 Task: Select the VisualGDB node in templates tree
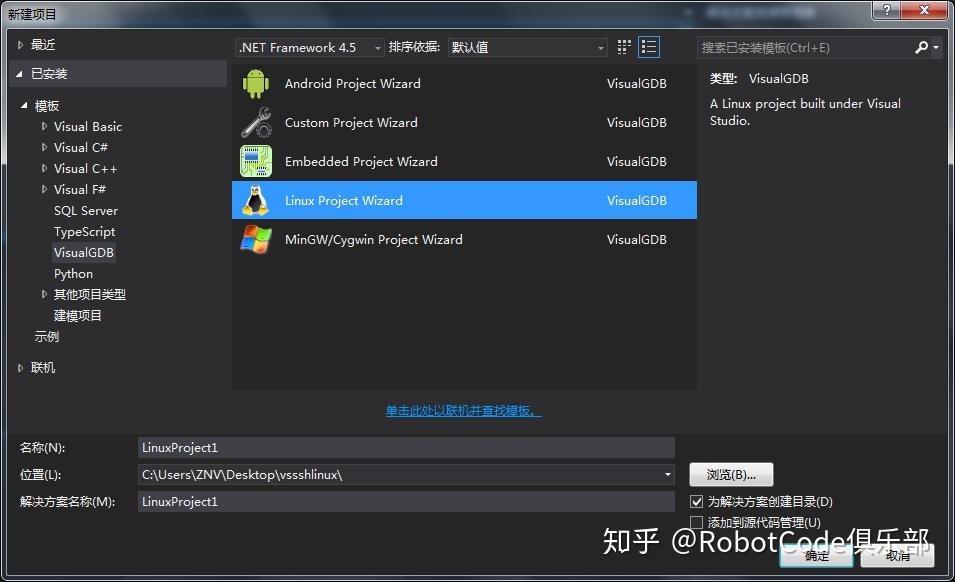click(84, 252)
